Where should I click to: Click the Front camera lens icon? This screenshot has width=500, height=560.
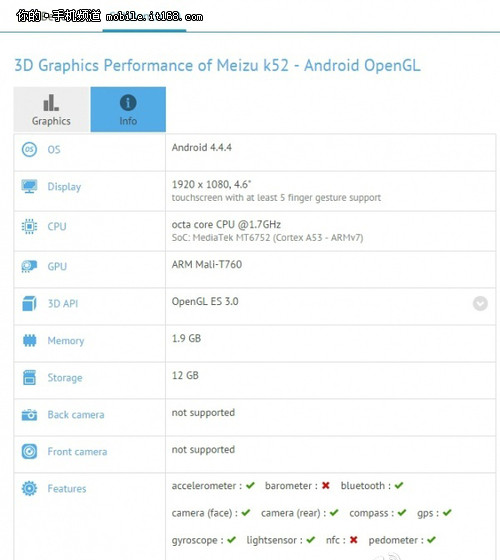coord(29,451)
